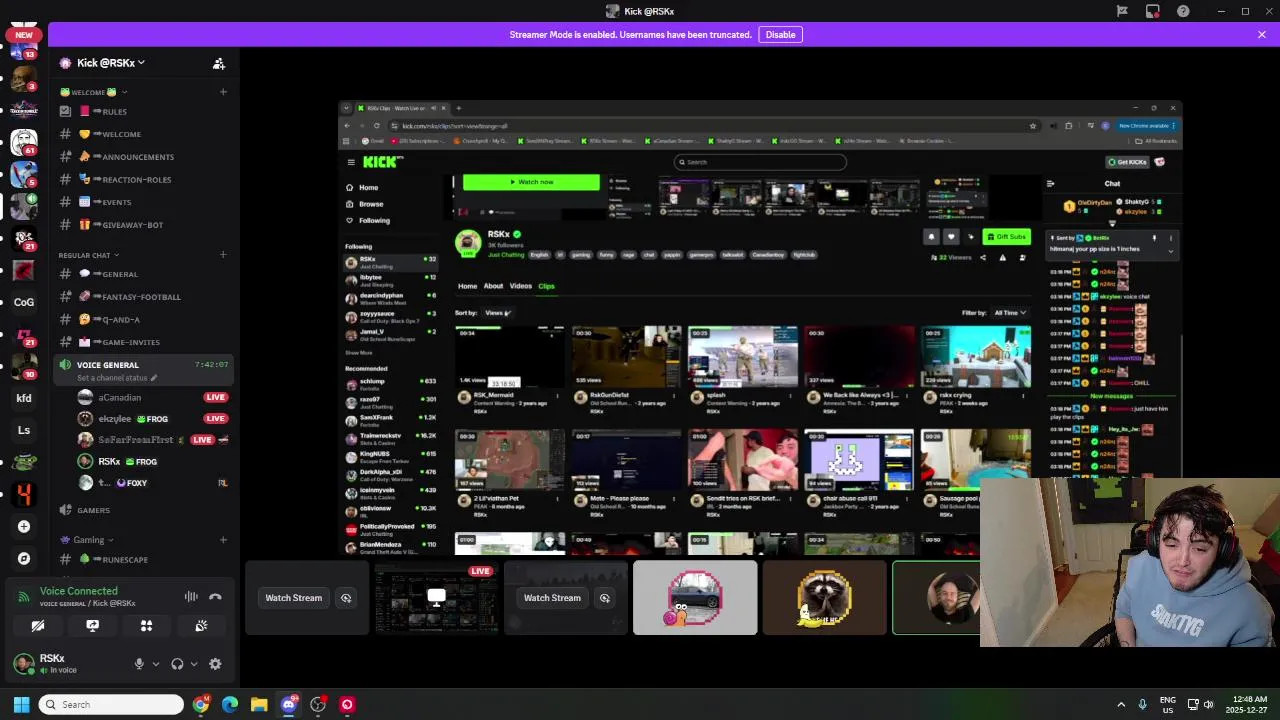Open taskbar clock showing 12:48 AM

pyautogui.click(x=1247, y=704)
